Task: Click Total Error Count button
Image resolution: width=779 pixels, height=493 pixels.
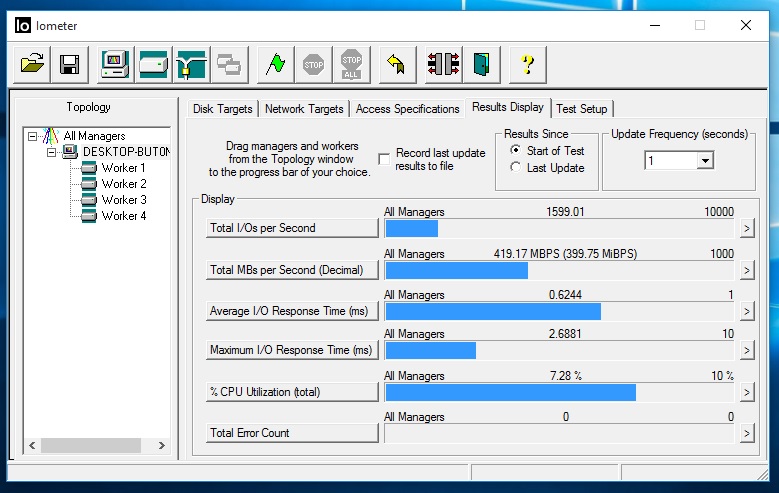Action: coord(292,433)
